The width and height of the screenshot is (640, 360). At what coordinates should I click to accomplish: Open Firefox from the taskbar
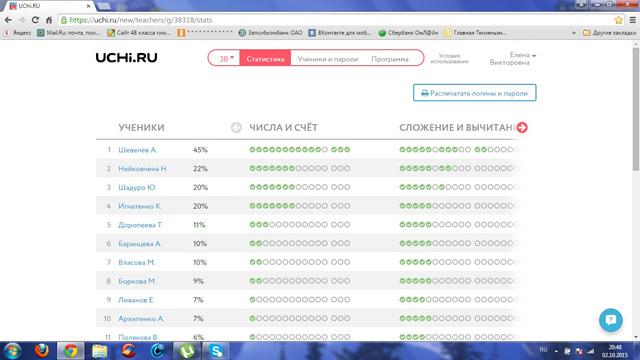(x=41, y=351)
